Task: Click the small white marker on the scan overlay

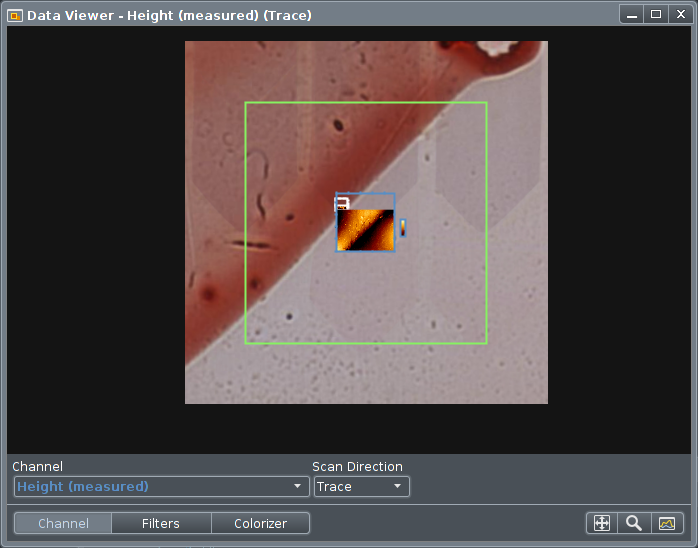Action: click(341, 203)
